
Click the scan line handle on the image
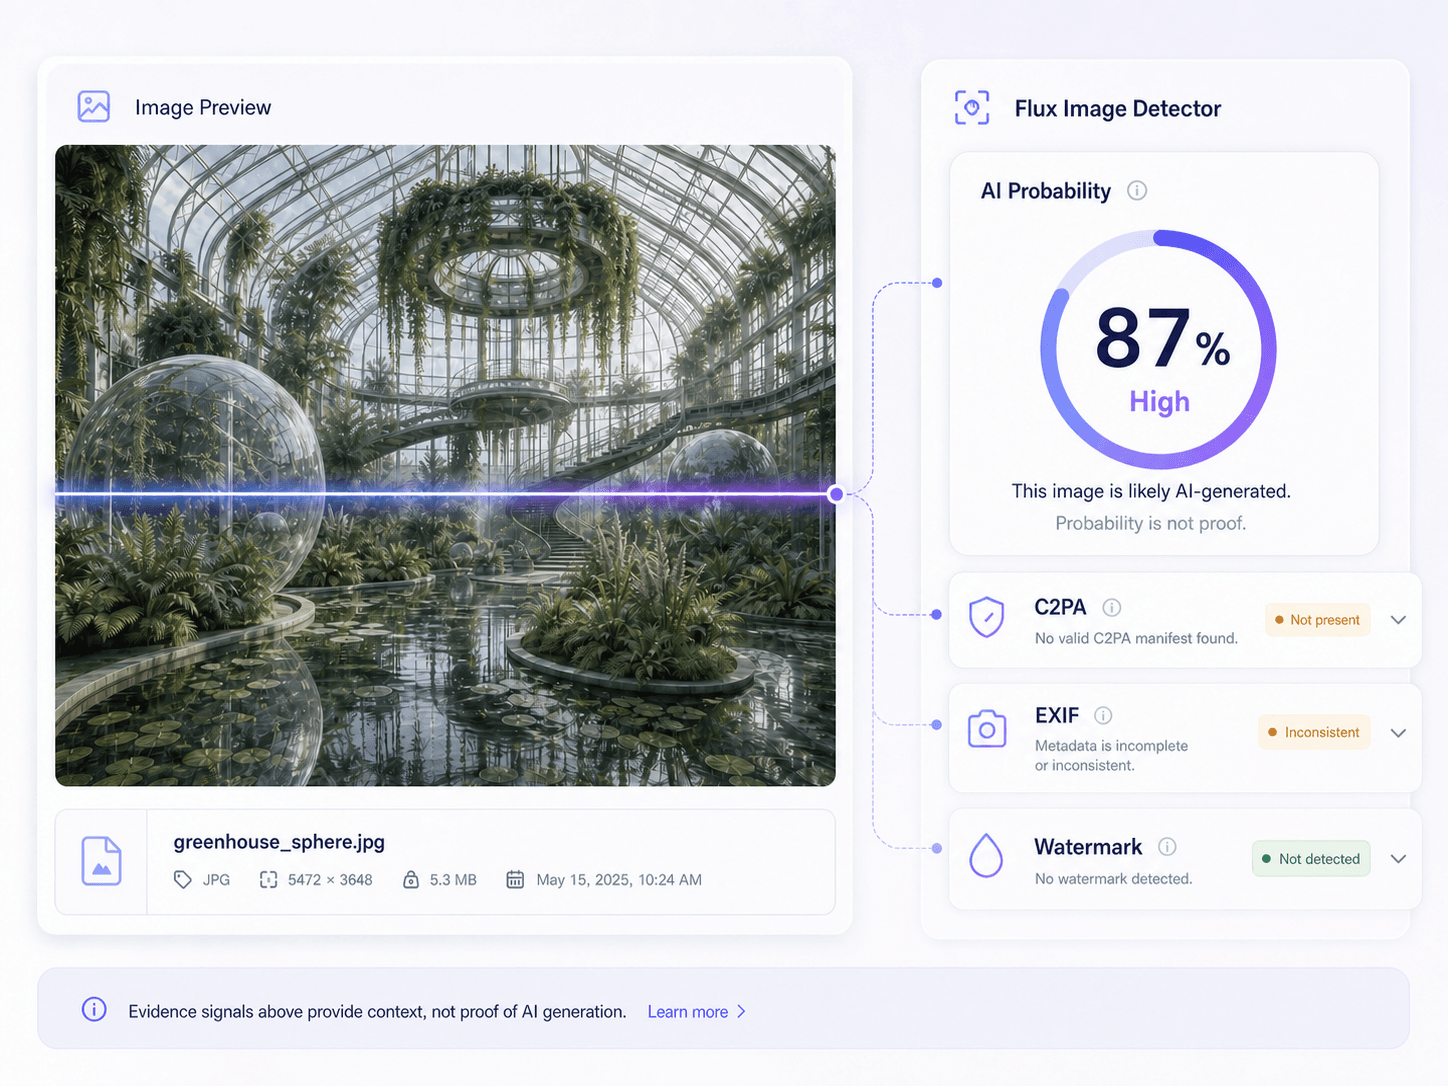point(836,494)
